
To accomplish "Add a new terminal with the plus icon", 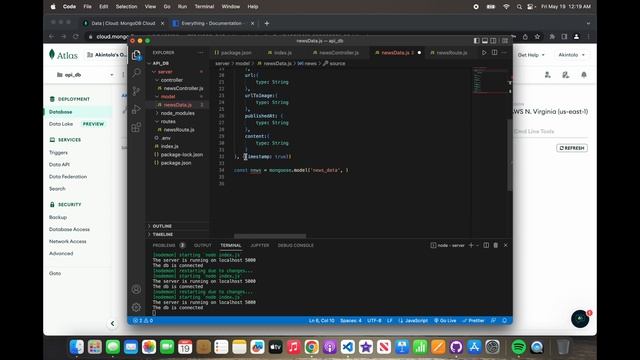I will click(x=471, y=245).
